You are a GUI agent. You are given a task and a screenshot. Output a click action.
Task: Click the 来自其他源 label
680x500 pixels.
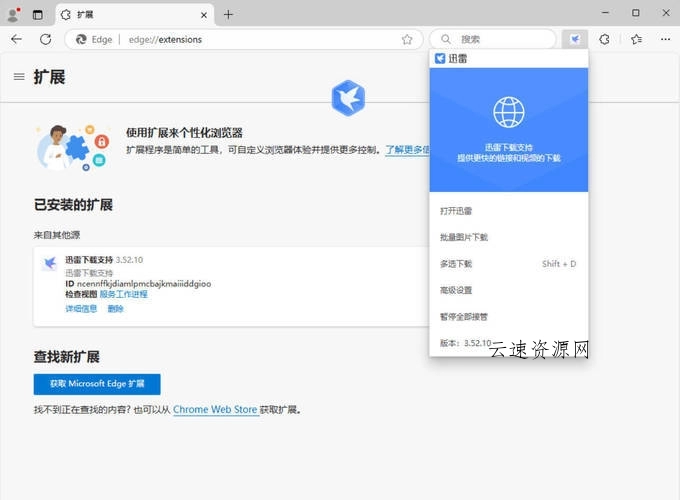57,235
